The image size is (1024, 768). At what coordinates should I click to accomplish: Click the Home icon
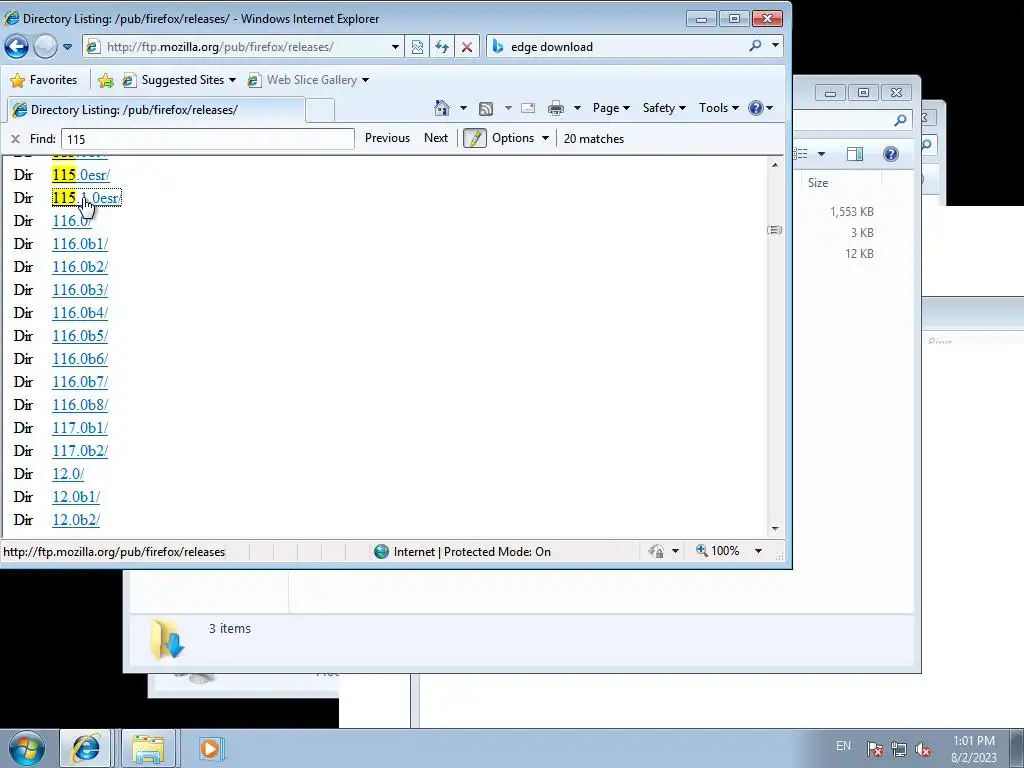pos(442,108)
